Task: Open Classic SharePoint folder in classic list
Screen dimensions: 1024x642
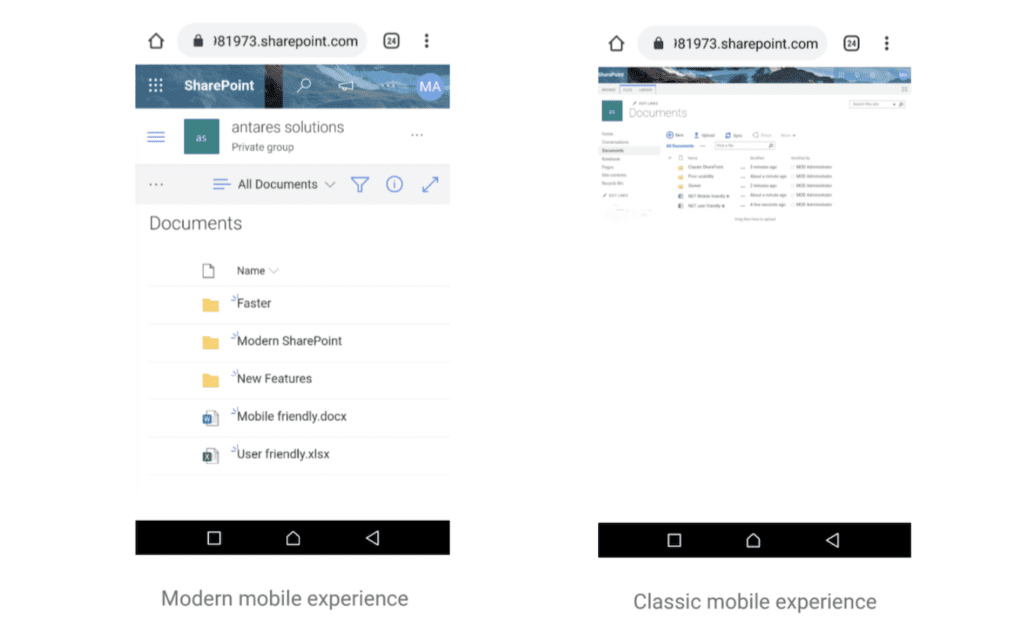Action: [705, 167]
